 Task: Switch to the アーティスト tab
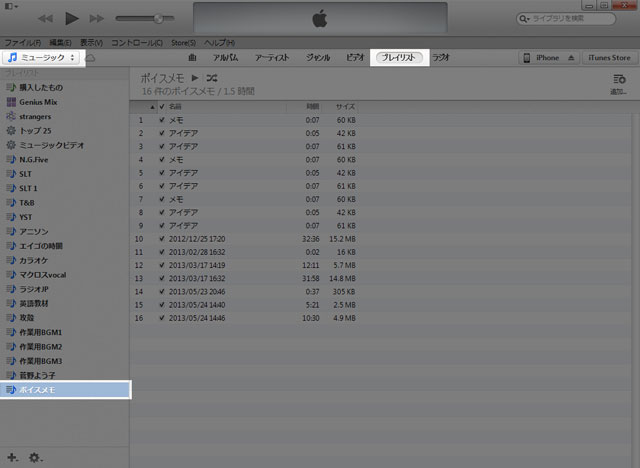coord(272,58)
